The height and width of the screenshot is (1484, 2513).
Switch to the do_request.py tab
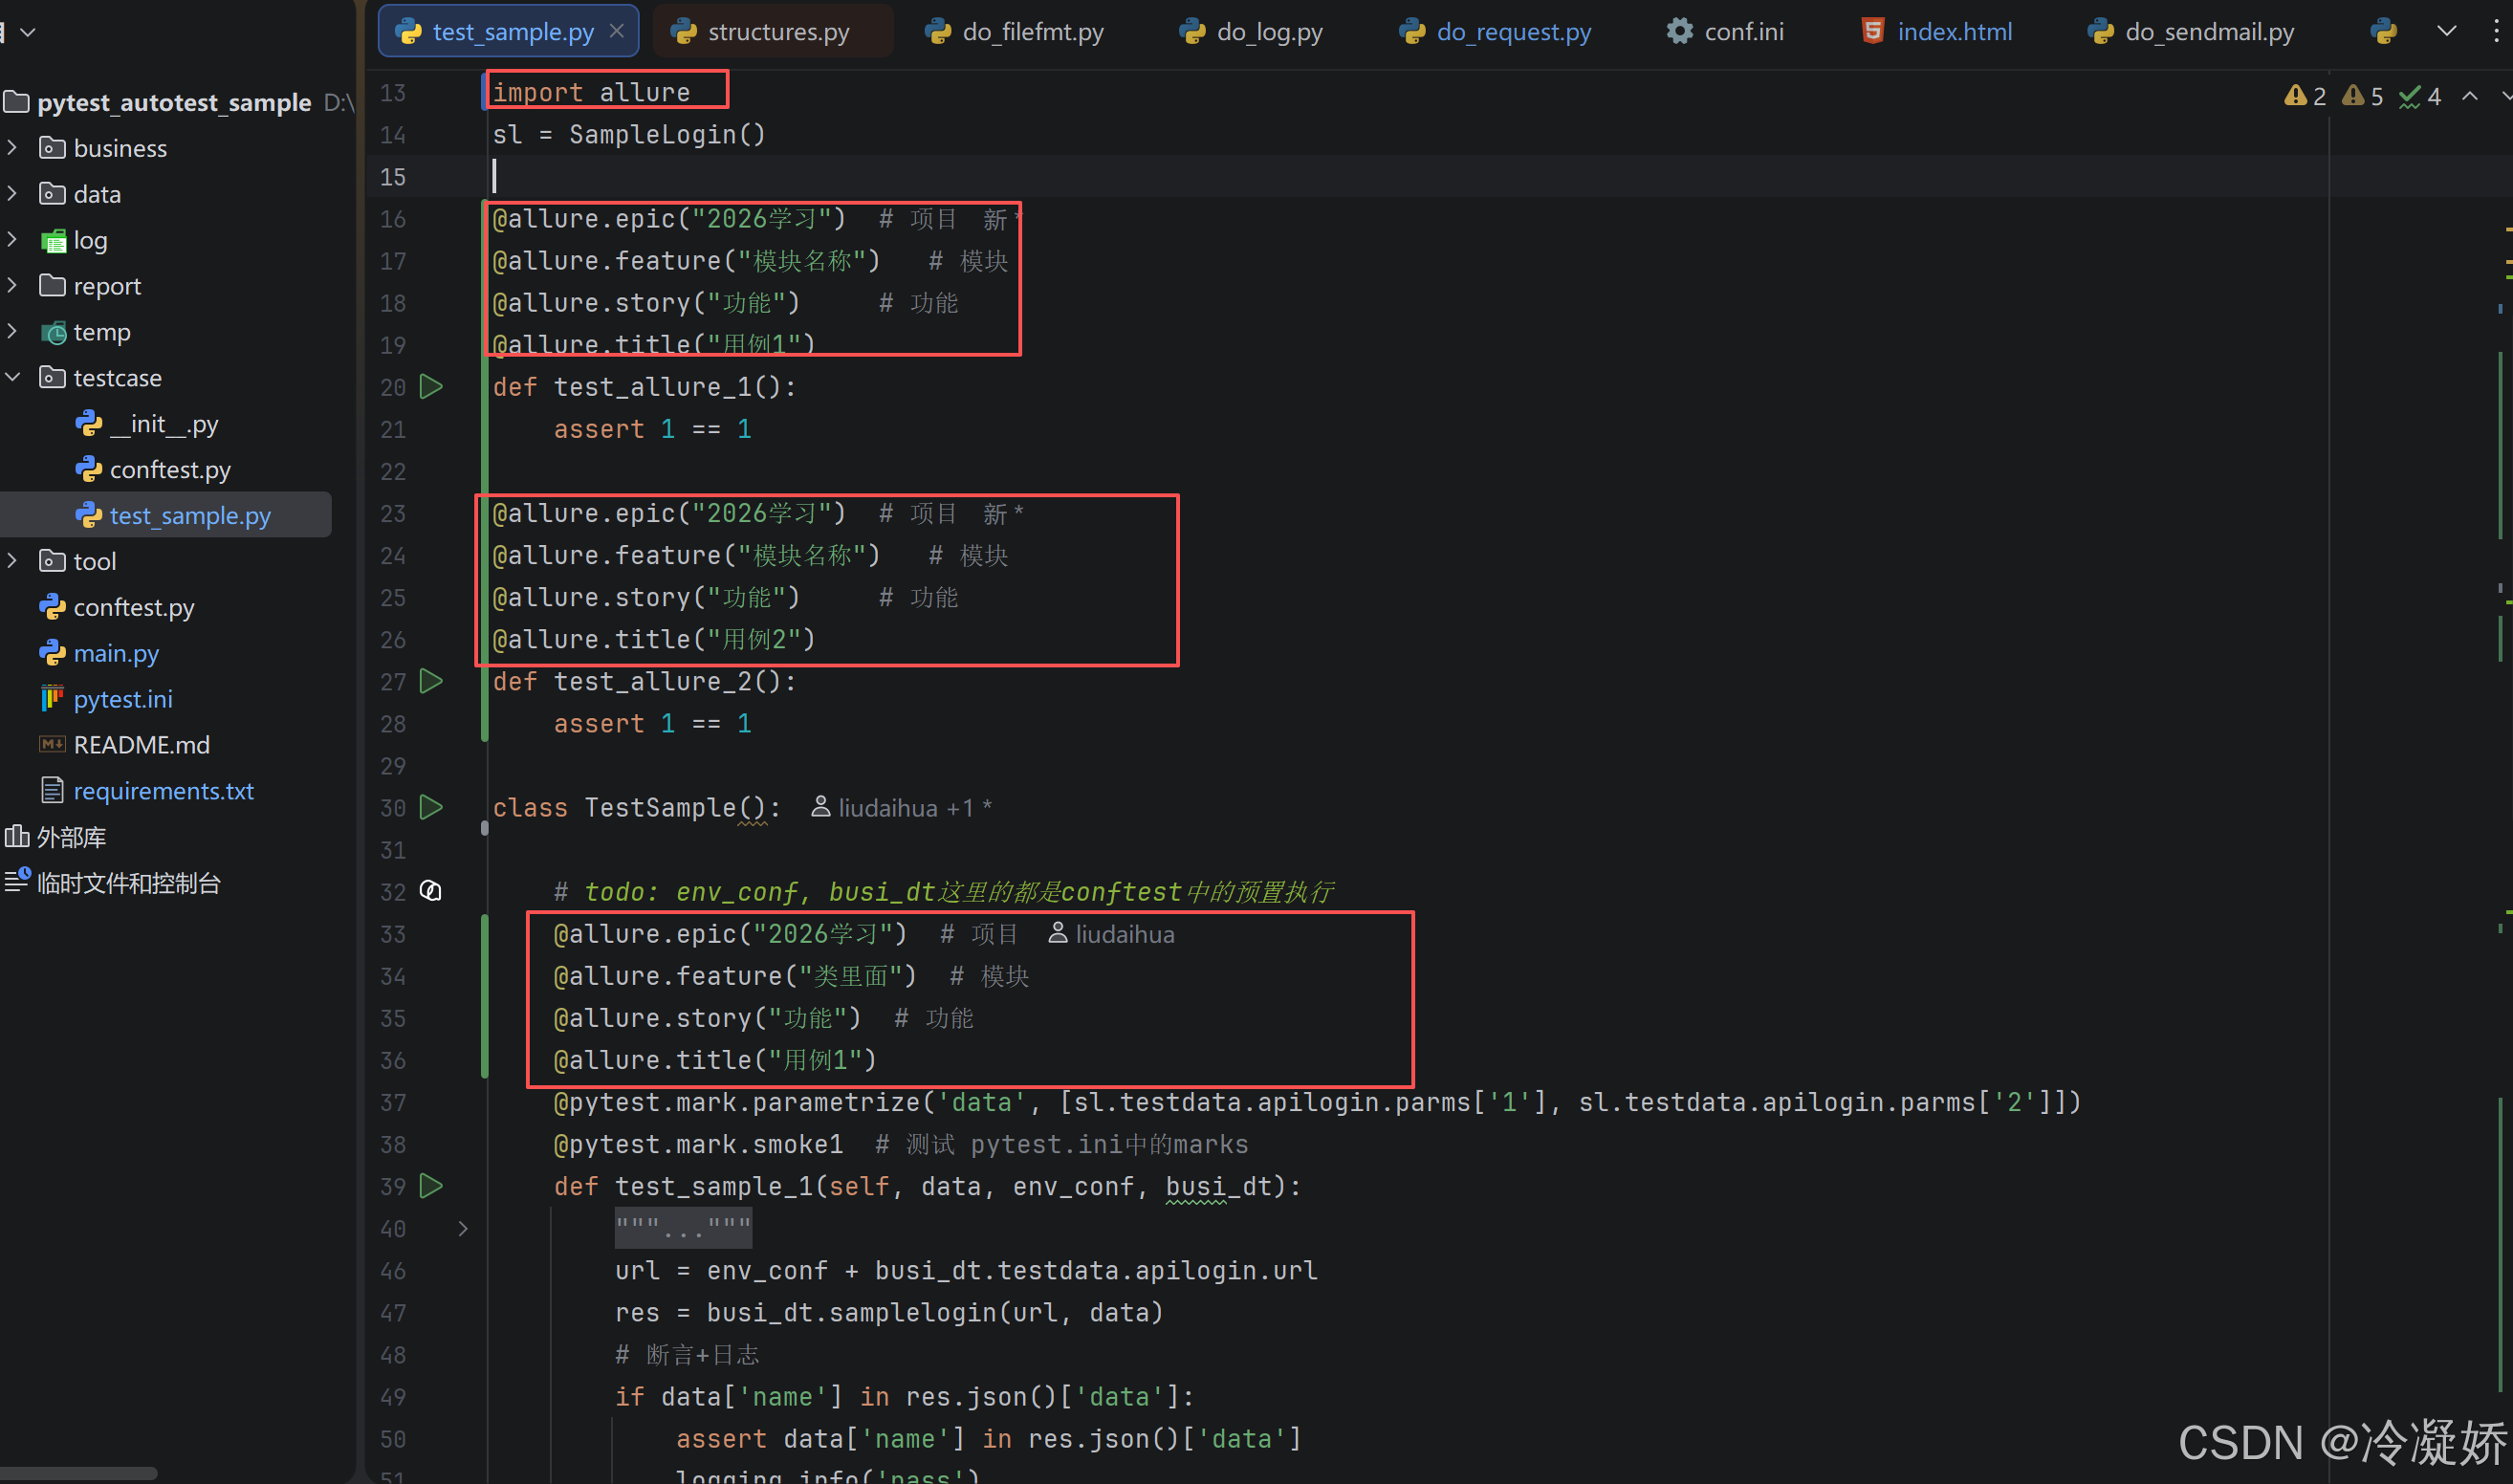click(1496, 31)
